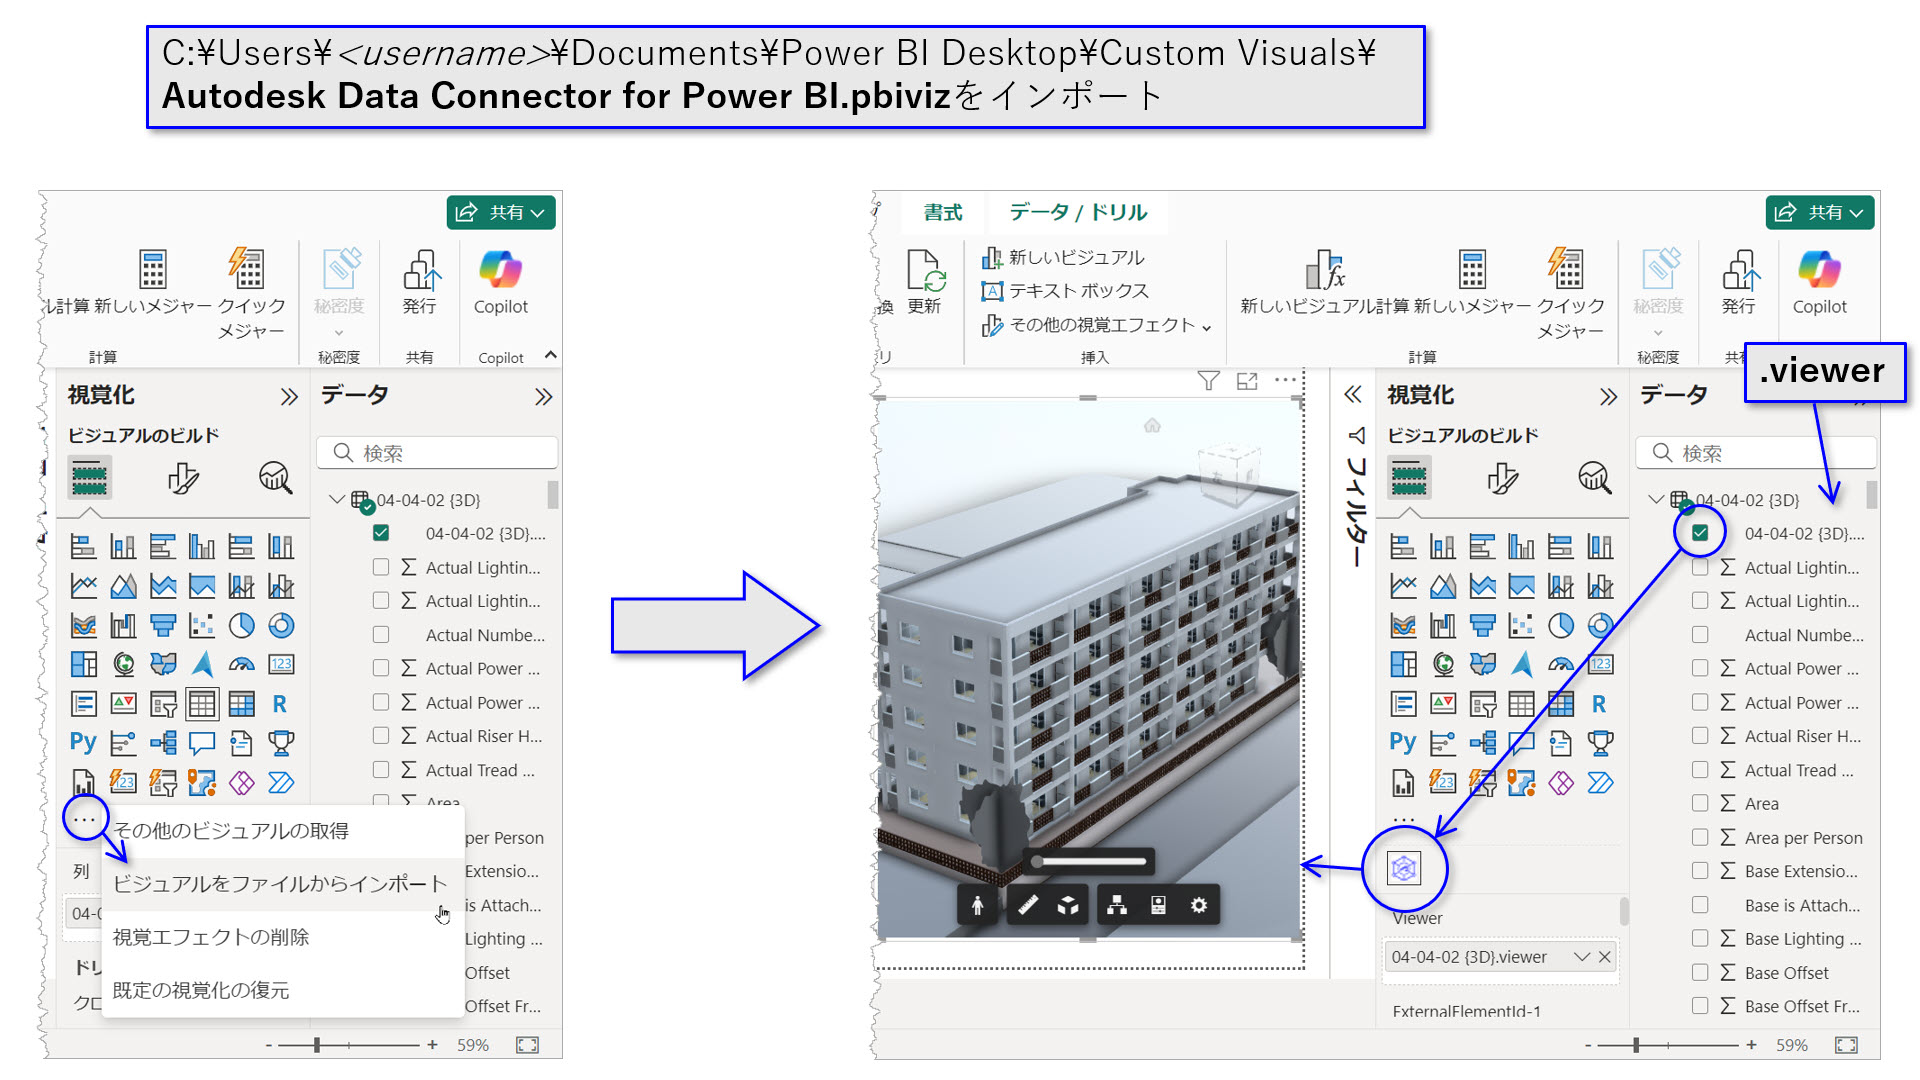
Task: Select the pie chart visual icon
Action: (242, 625)
